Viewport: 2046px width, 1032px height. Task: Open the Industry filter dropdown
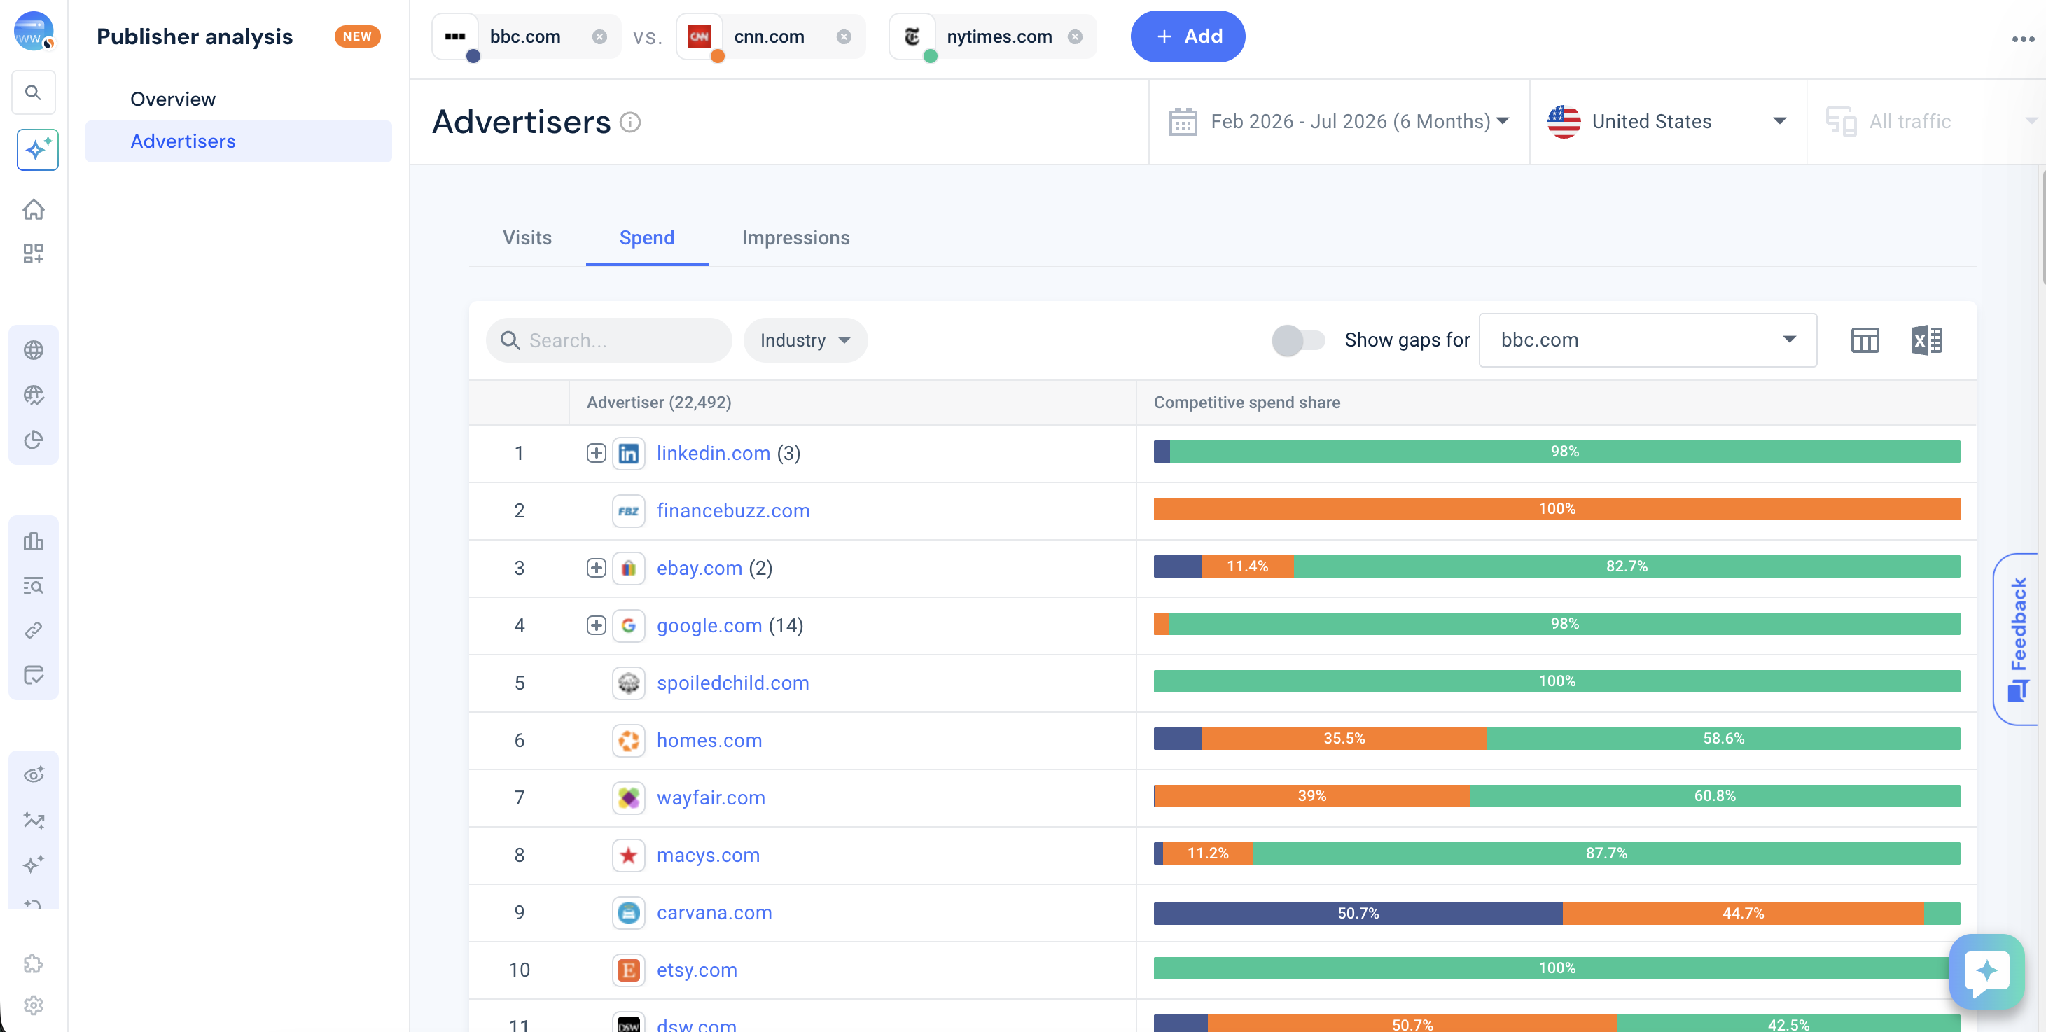[806, 341]
